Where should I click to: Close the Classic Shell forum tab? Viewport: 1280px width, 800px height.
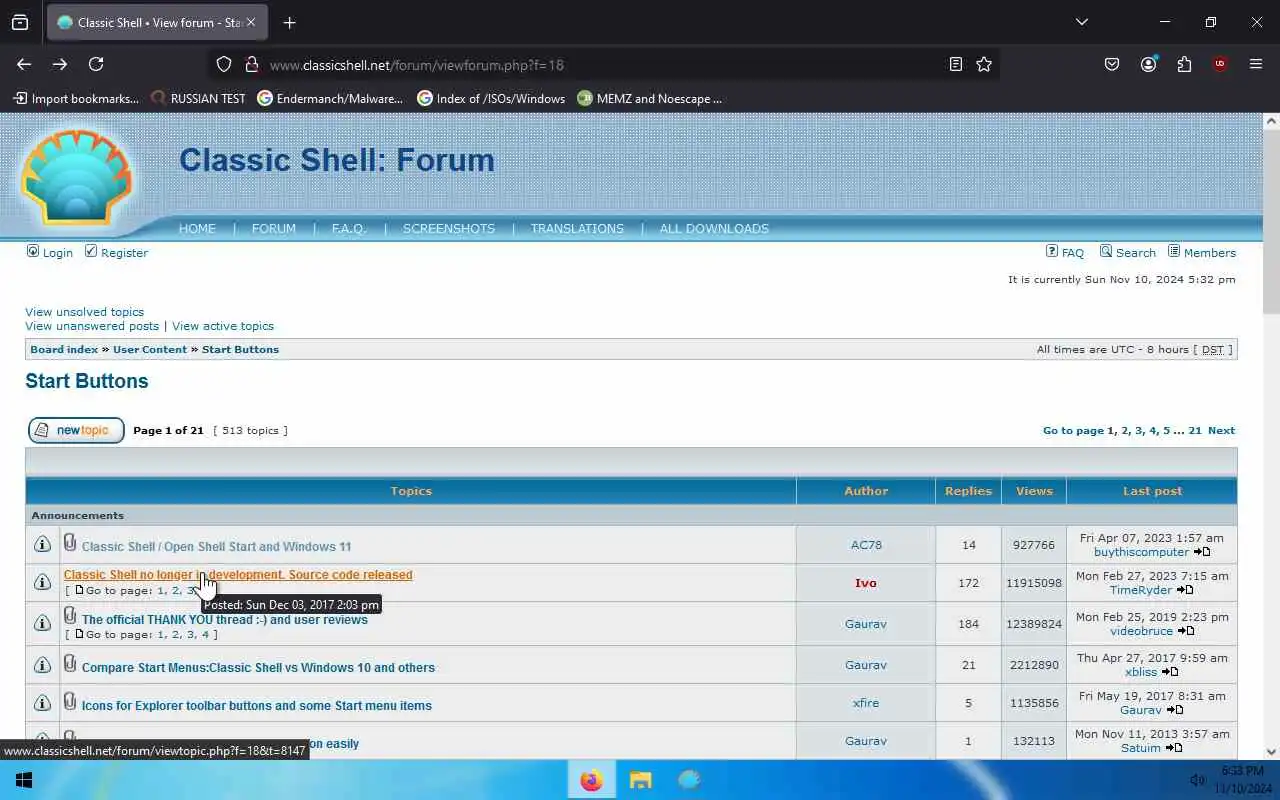[x=250, y=22]
